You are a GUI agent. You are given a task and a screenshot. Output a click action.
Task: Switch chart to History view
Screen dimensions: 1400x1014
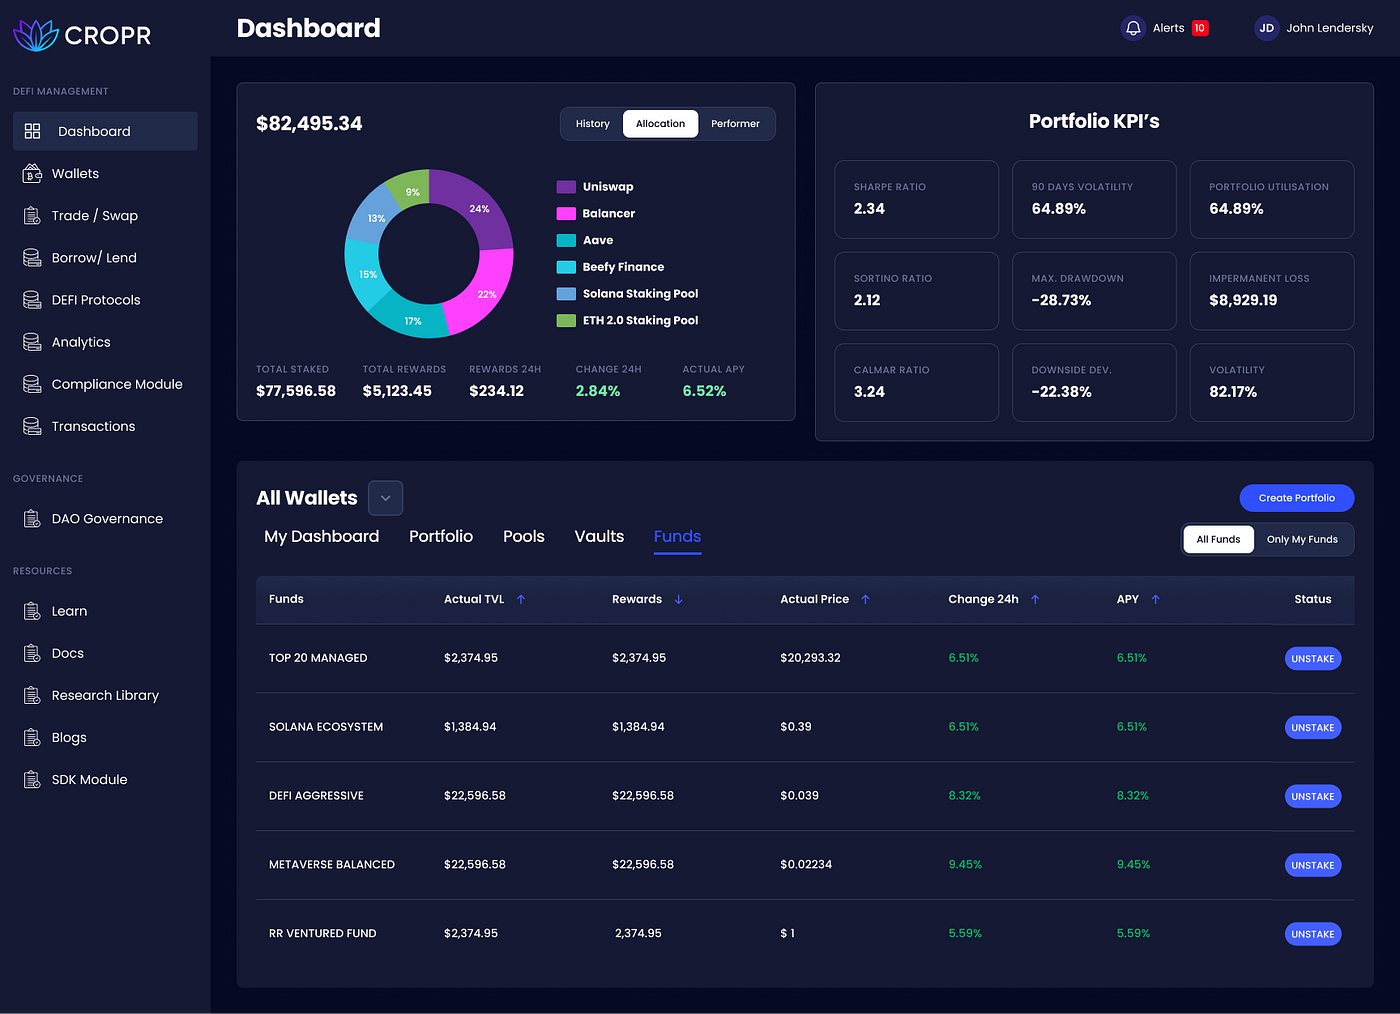tap(593, 124)
